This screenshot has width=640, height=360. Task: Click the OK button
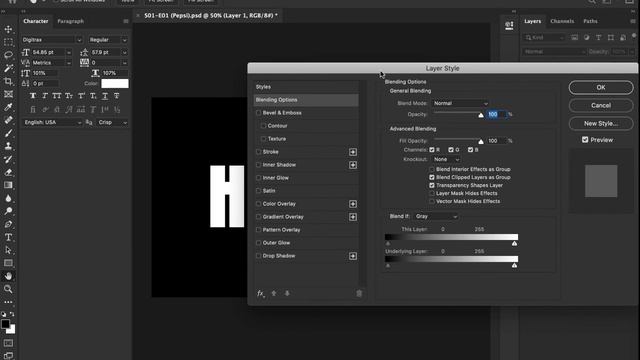(601, 87)
